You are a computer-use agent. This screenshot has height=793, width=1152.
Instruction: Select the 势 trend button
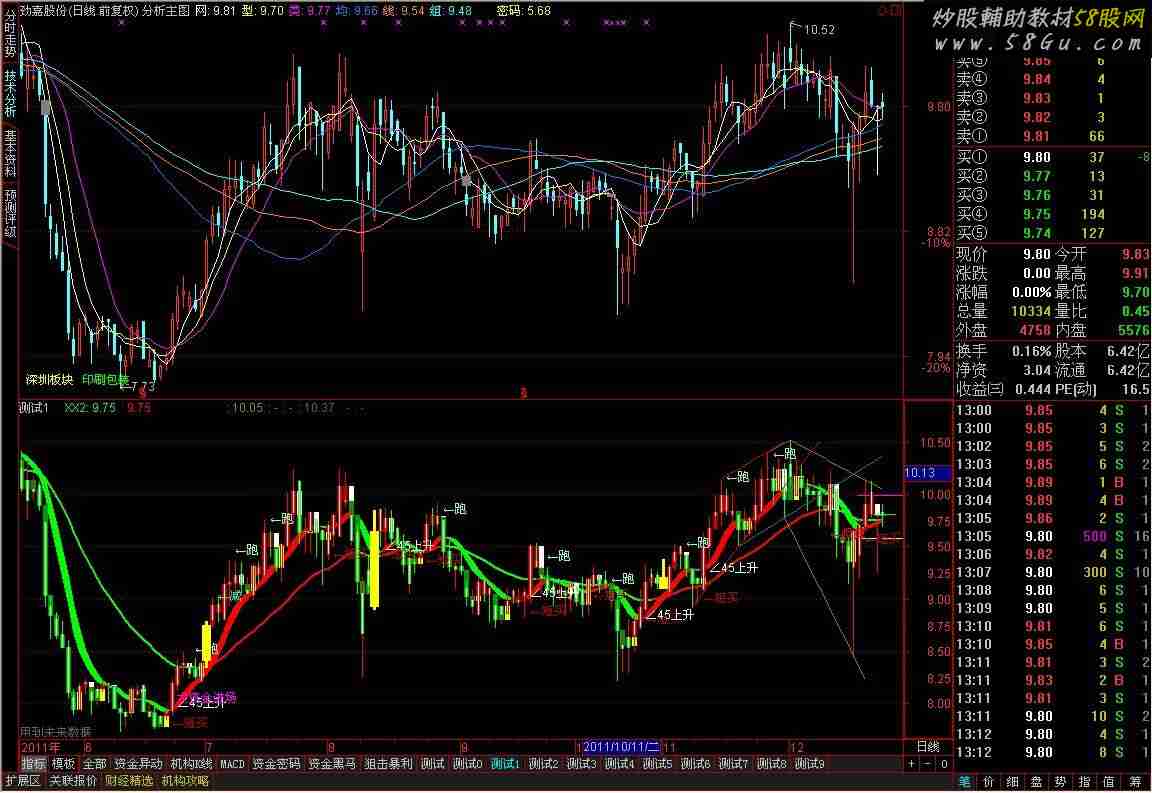(1062, 781)
